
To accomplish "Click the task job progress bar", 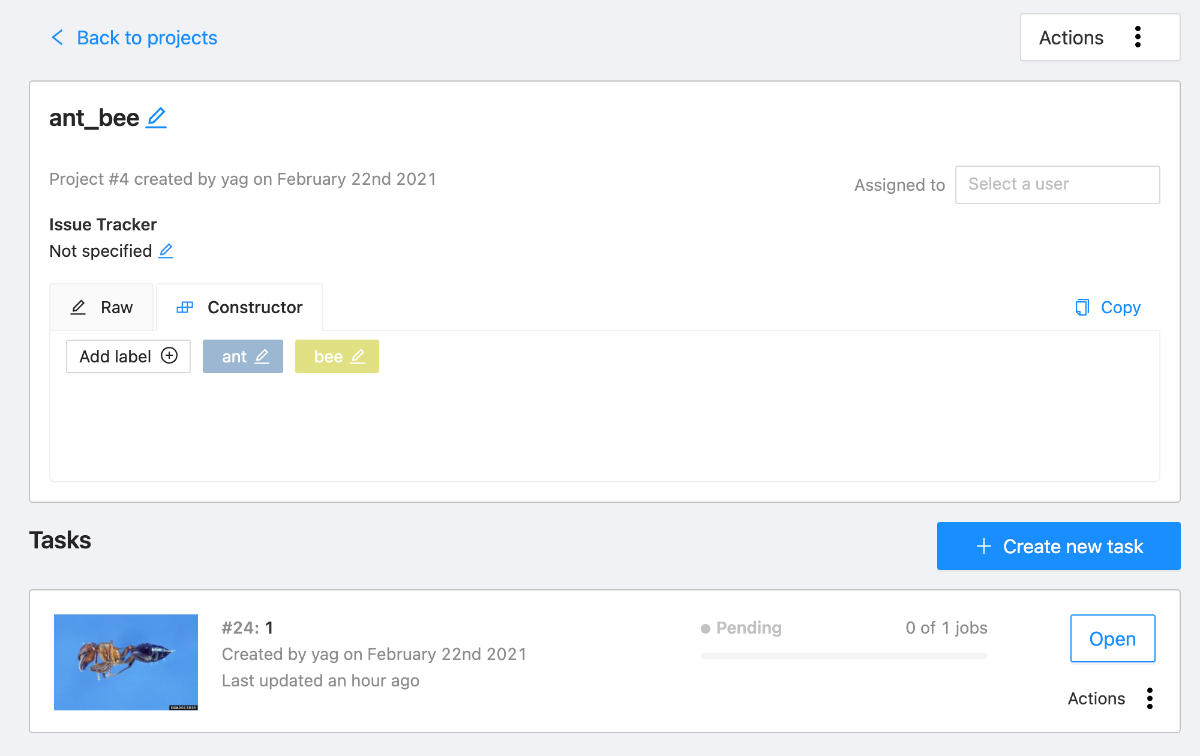I will coord(844,656).
